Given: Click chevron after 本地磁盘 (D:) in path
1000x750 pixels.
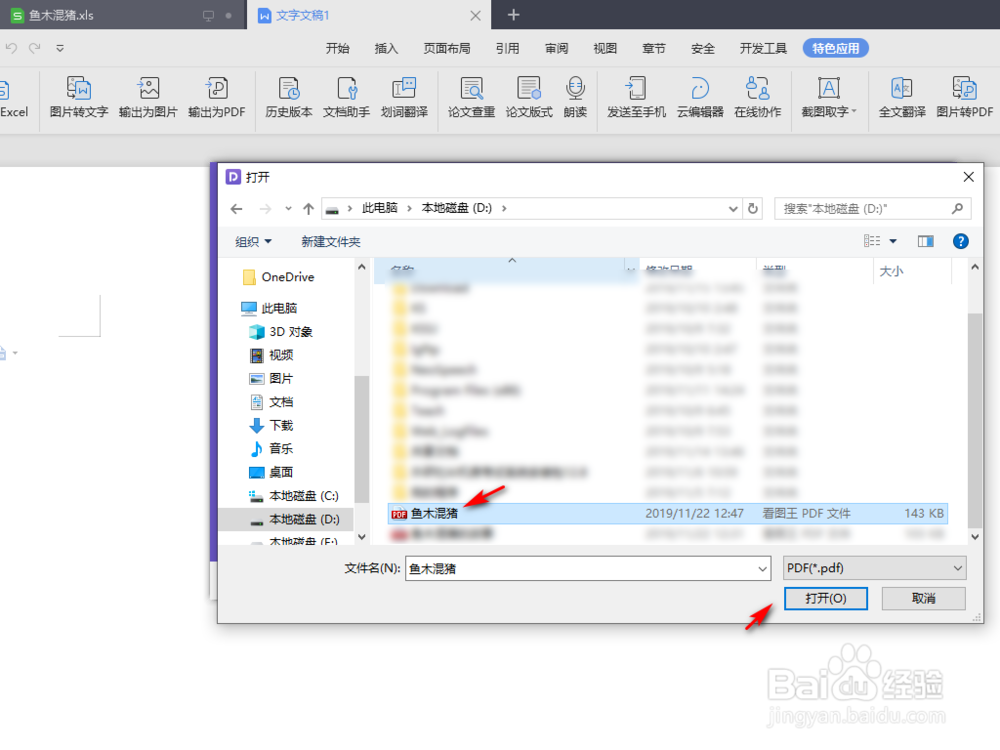Looking at the screenshot, I should click(504, 209).
